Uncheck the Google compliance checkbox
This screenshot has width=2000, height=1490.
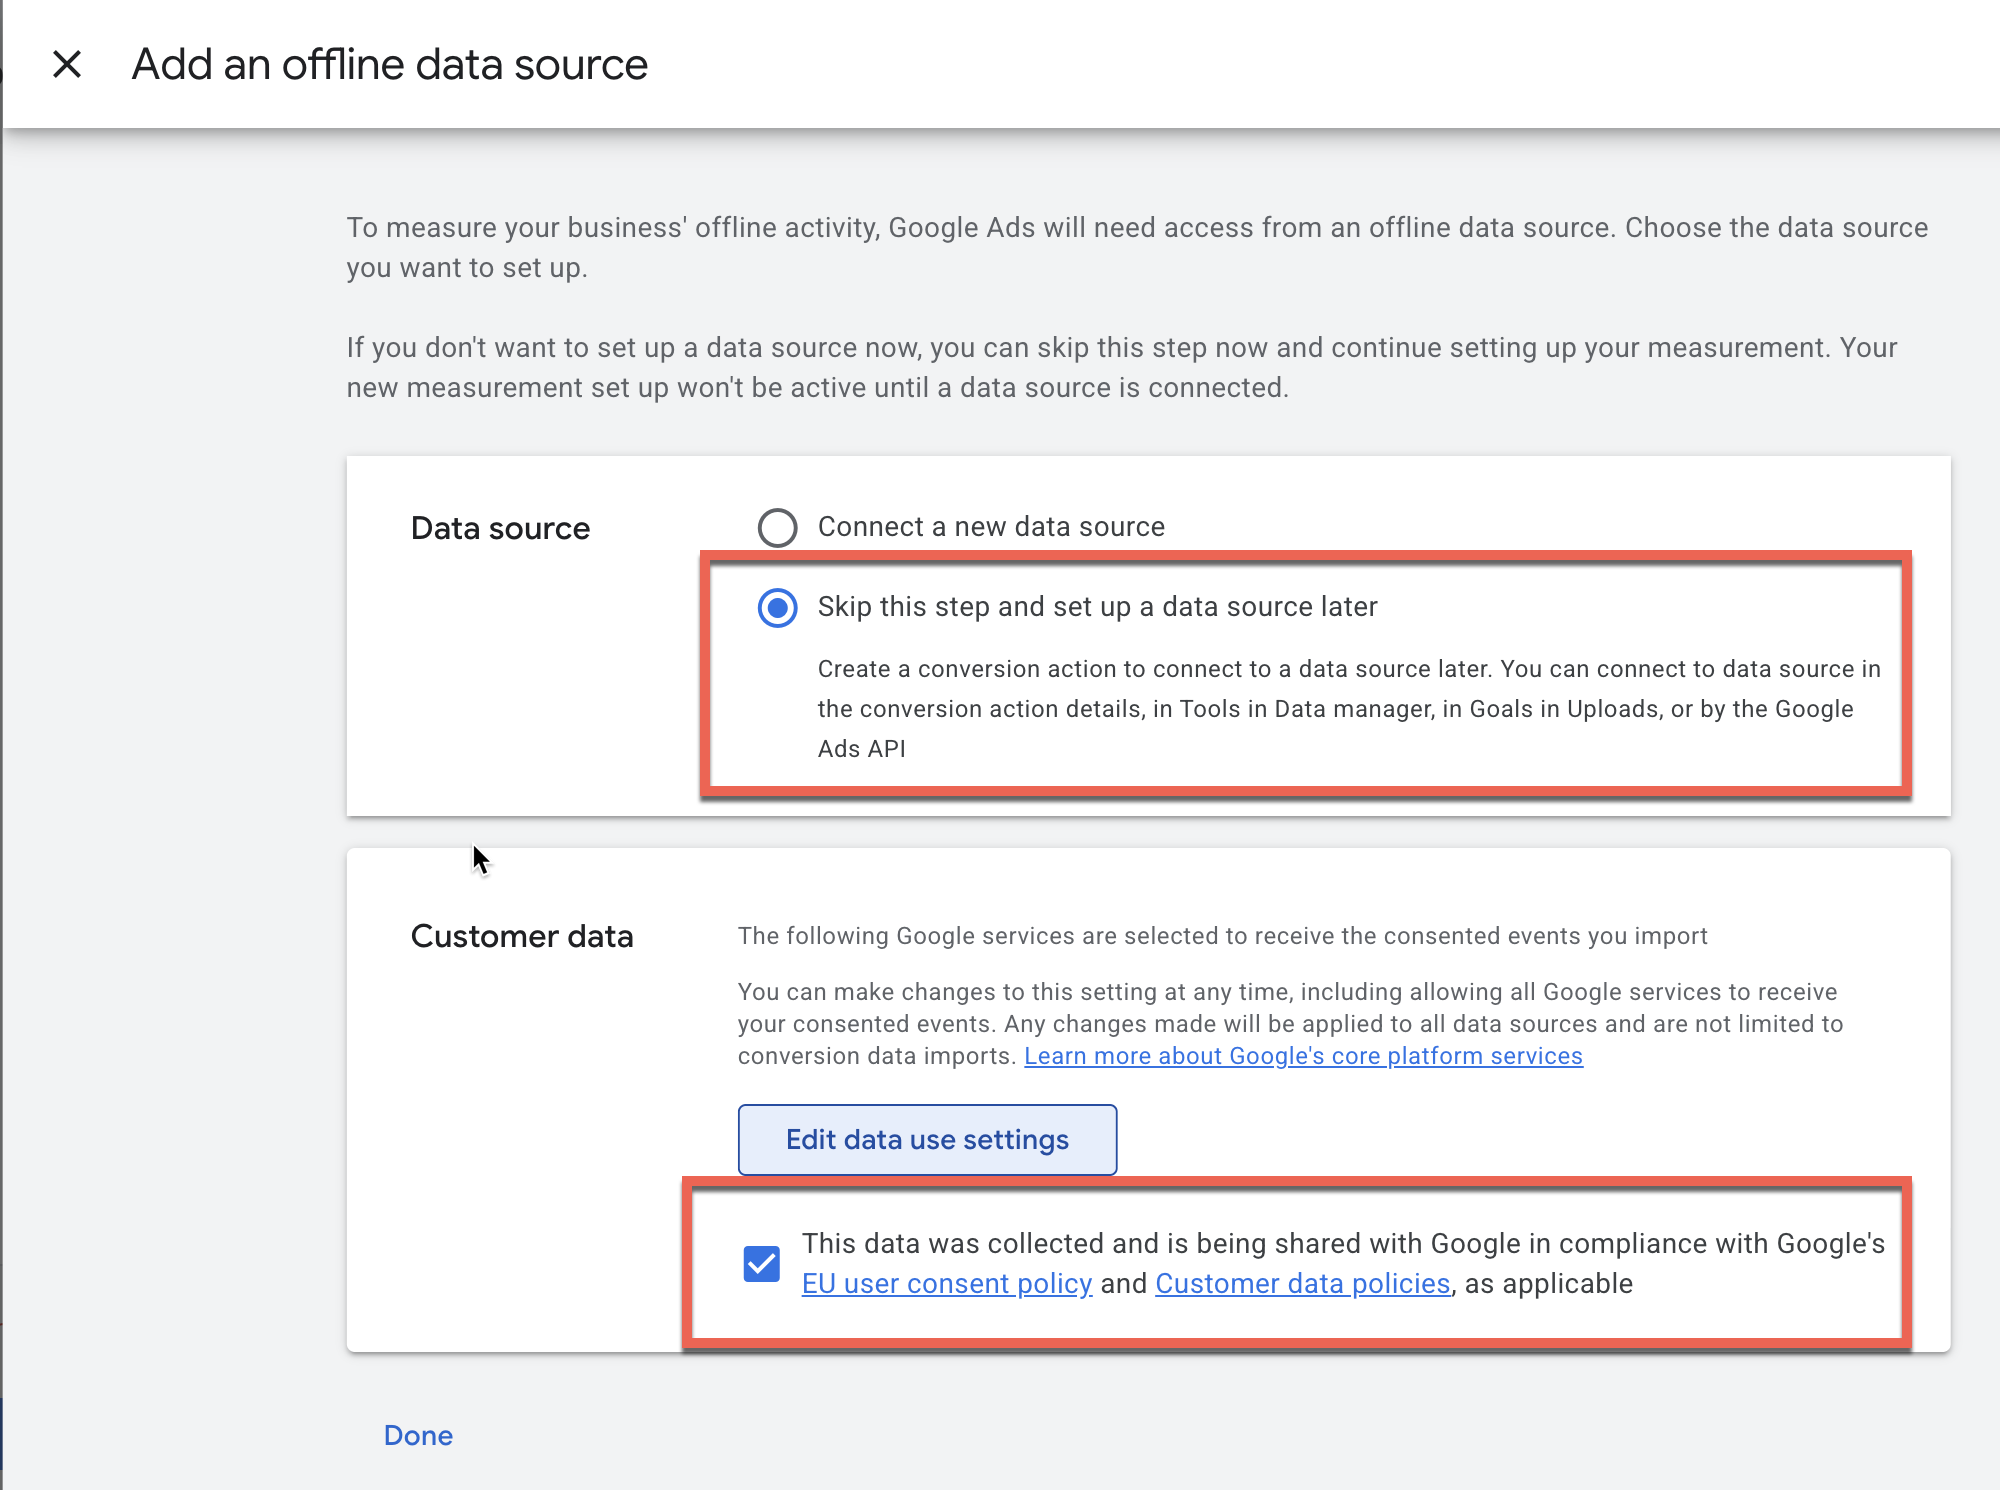(x=761, y=1263)
